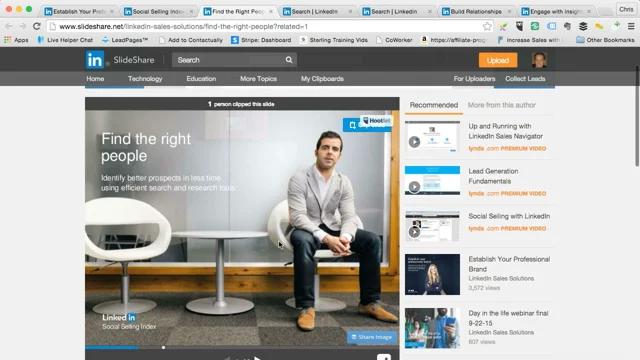
Task: Switch to More from this author tab
Action: coord(502,105)
